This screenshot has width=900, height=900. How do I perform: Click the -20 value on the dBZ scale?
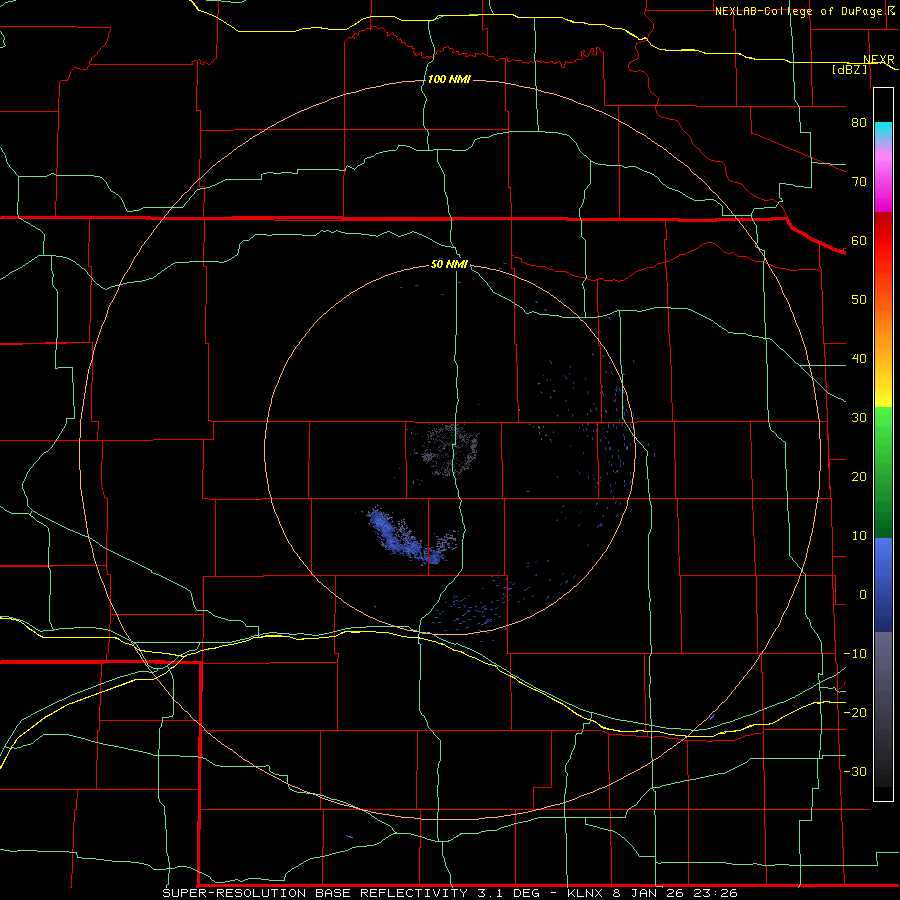(855, 712)
